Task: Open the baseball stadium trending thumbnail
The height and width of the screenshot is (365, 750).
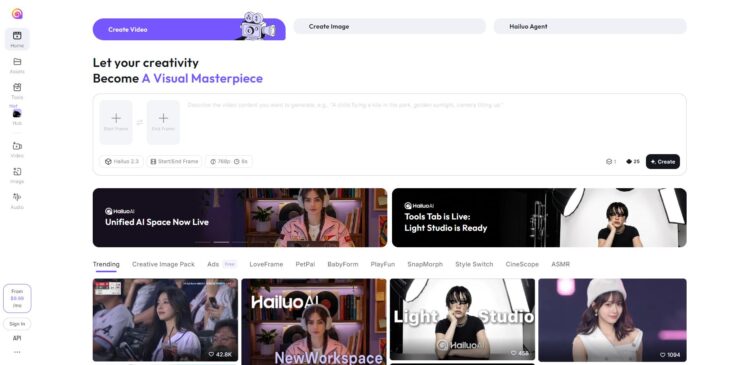Action: (x=165, y=320)
